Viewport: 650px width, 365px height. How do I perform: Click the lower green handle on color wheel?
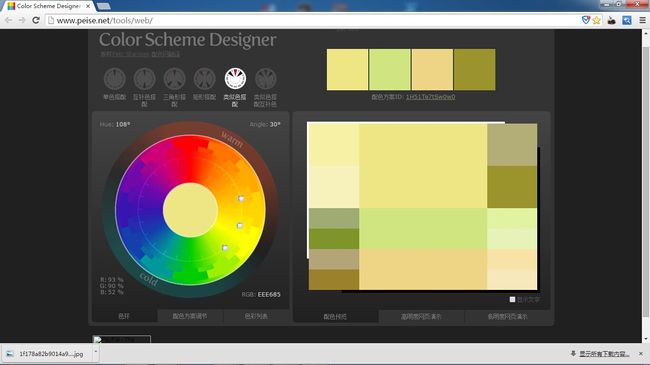[x=225, y=248]
